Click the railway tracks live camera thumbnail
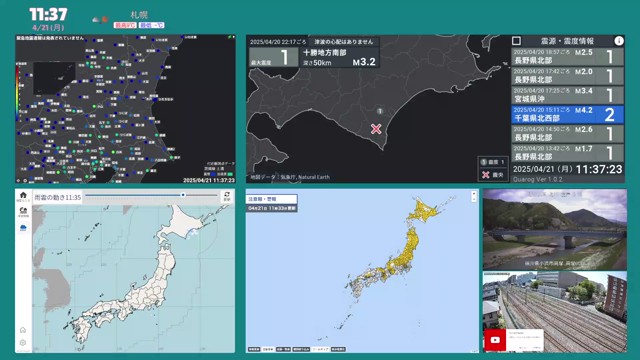Image resolution: width=640 pixels, height=360 pixels. coord(555,312)
